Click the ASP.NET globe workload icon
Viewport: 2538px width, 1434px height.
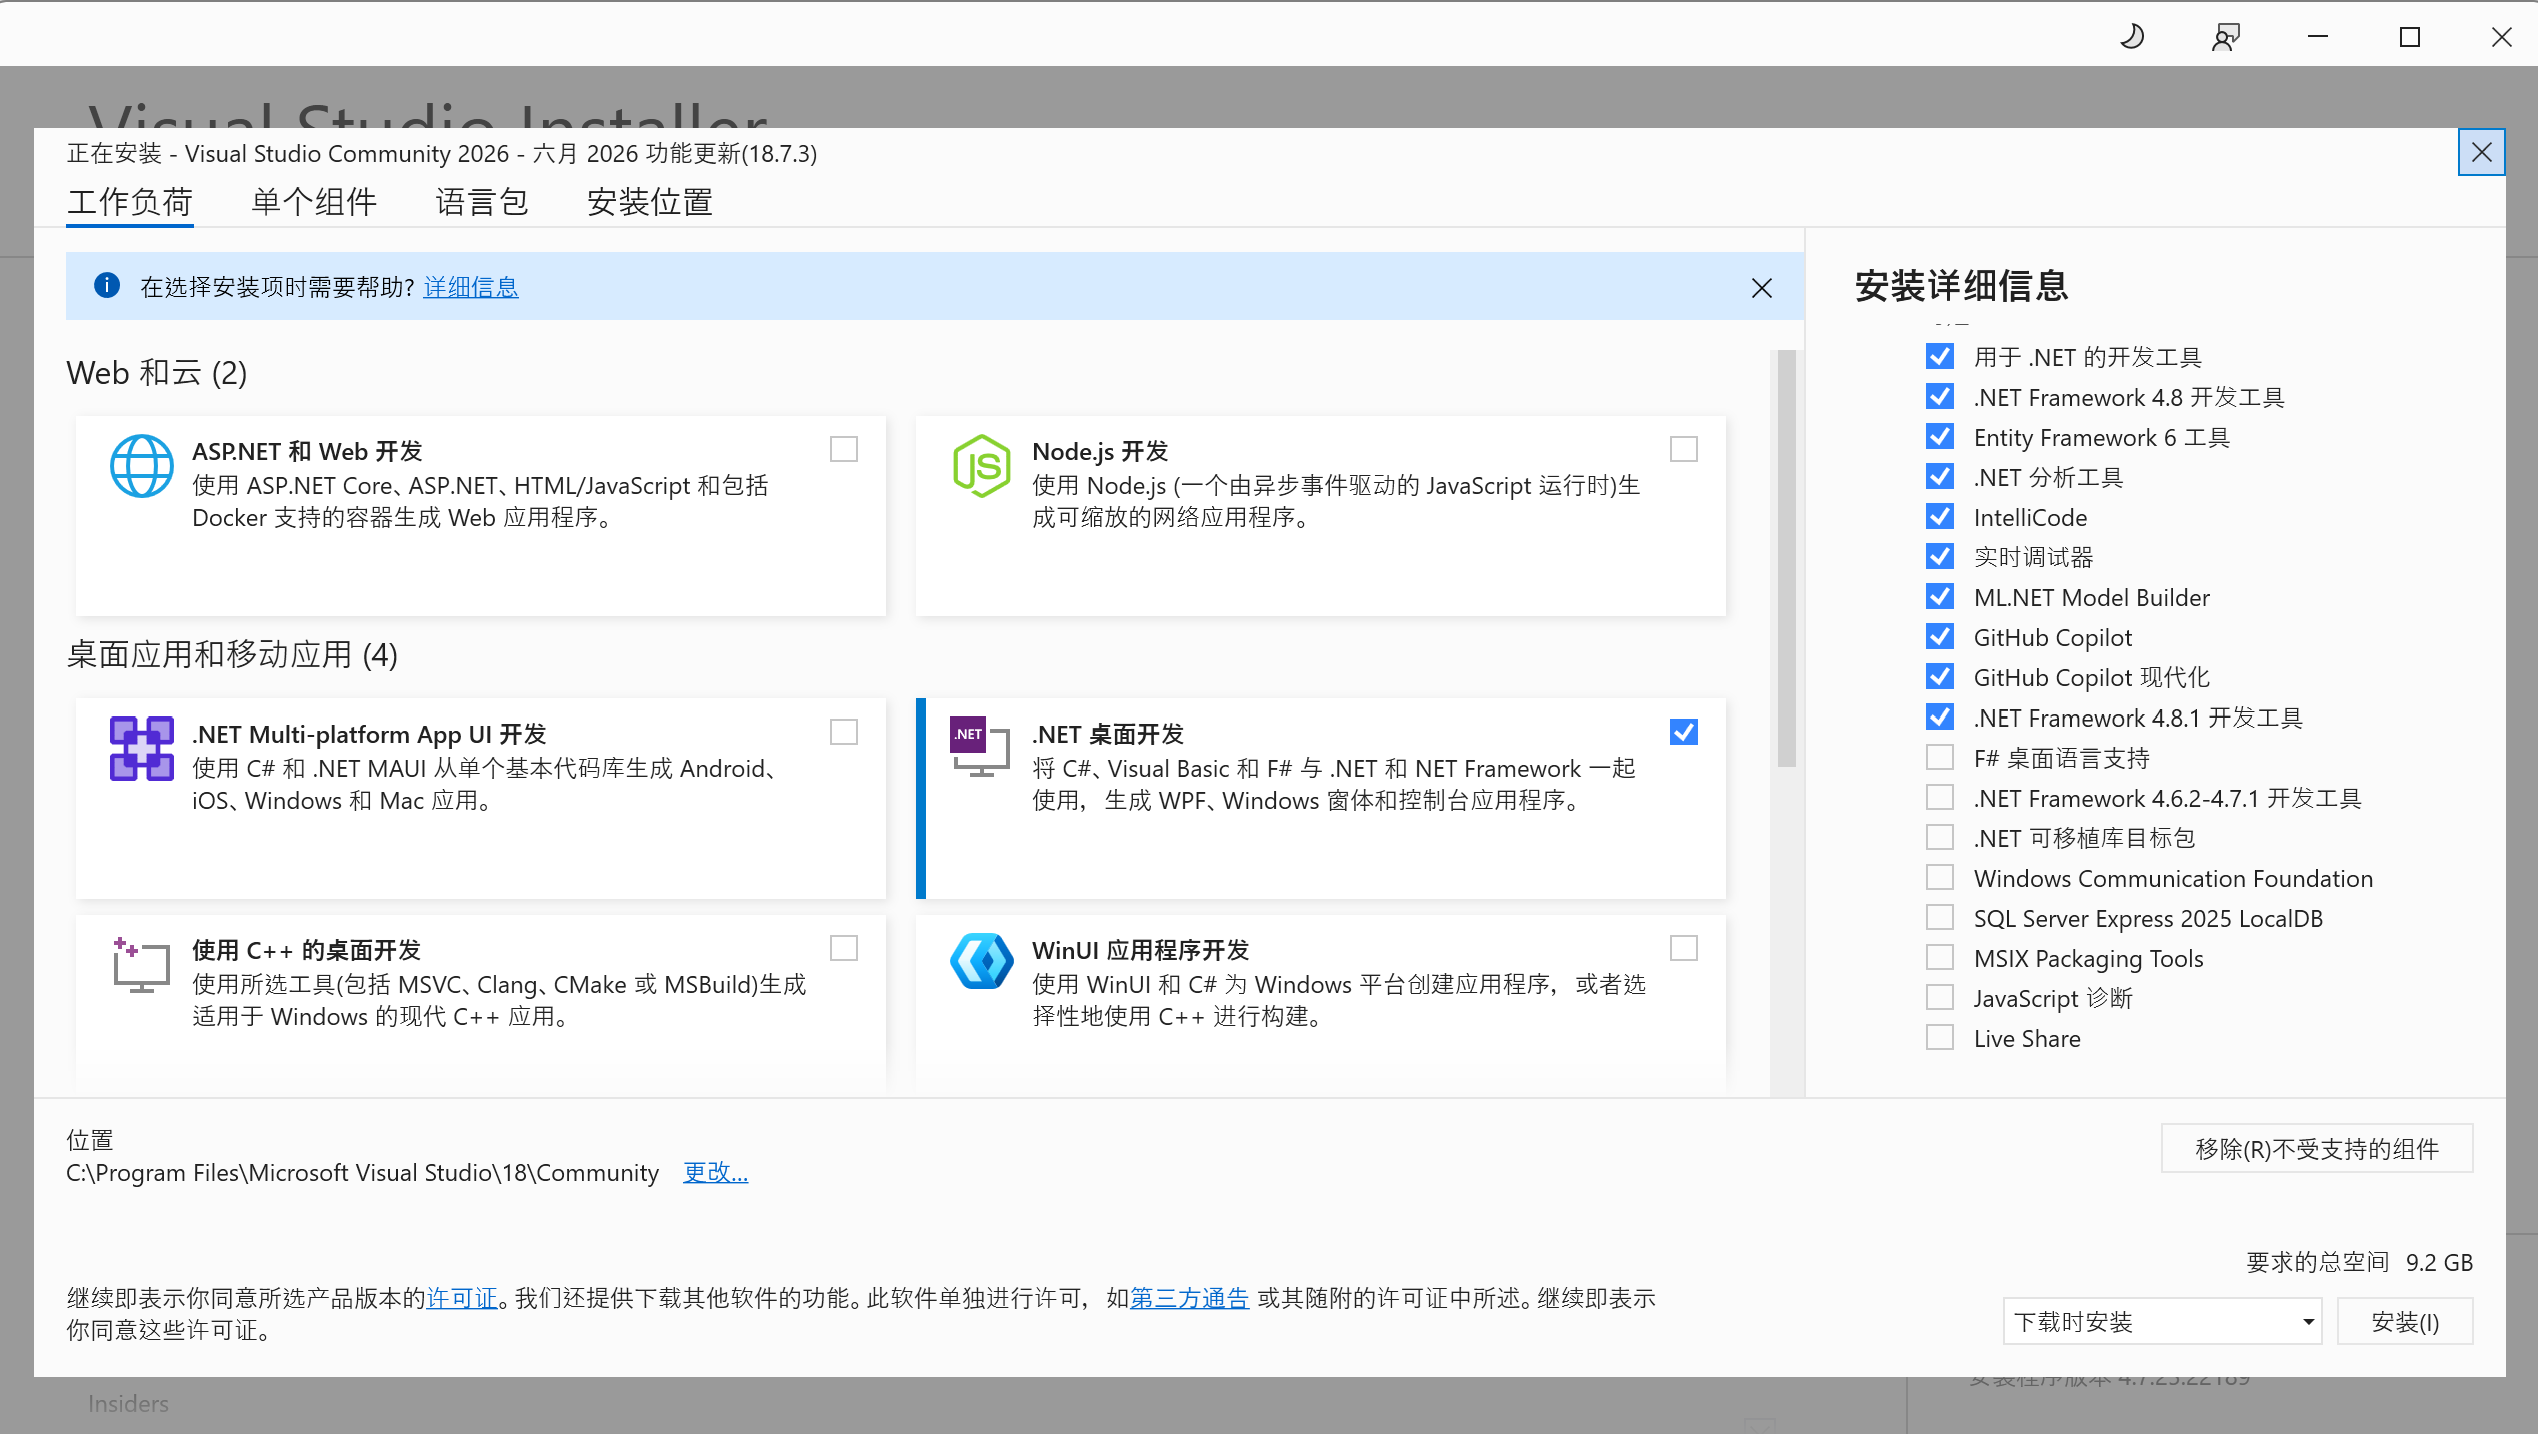[x=141, y=466]
